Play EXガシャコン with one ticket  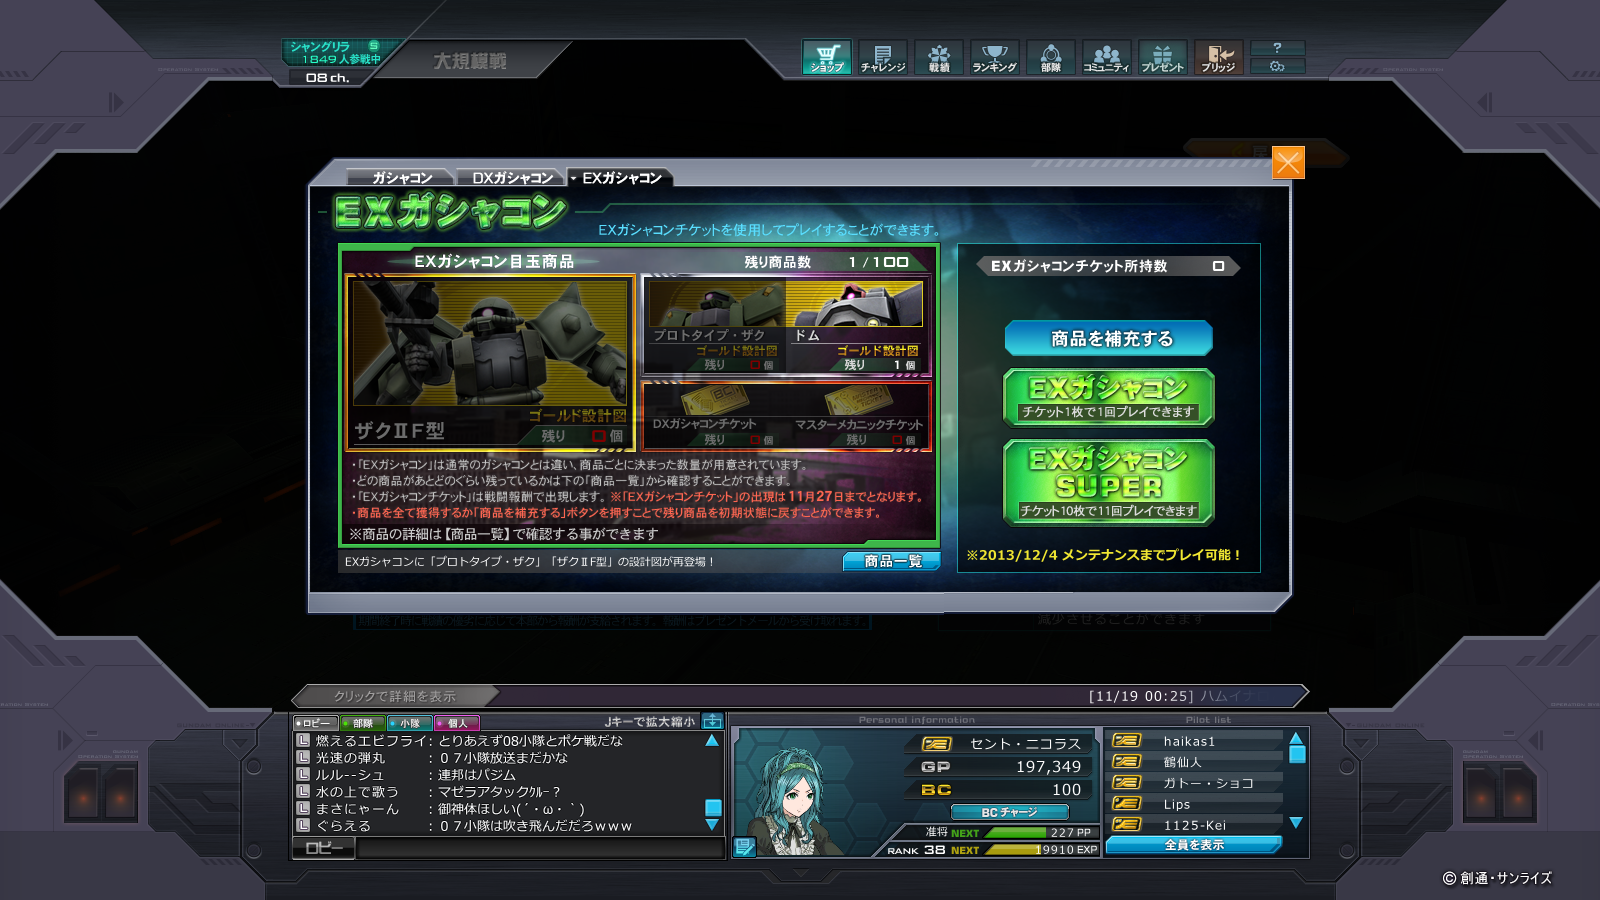[1109, 398]
